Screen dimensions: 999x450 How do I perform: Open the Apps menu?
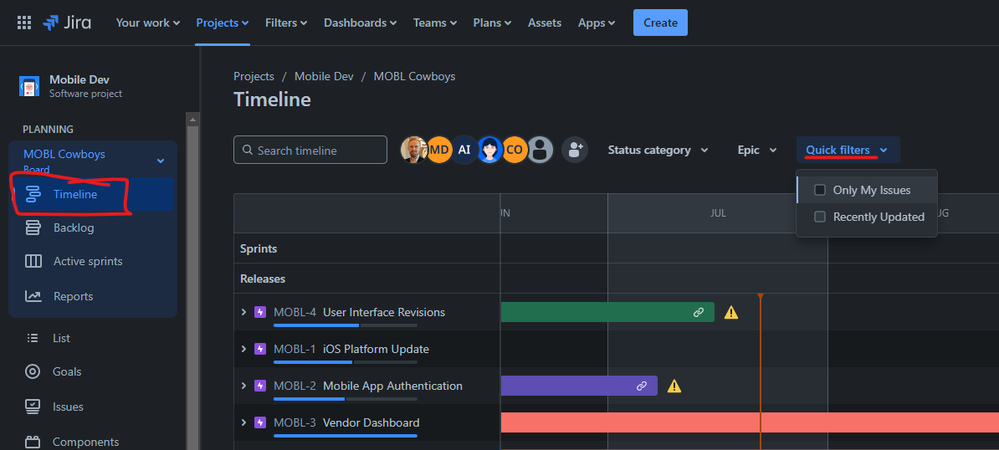click(596, 23)
